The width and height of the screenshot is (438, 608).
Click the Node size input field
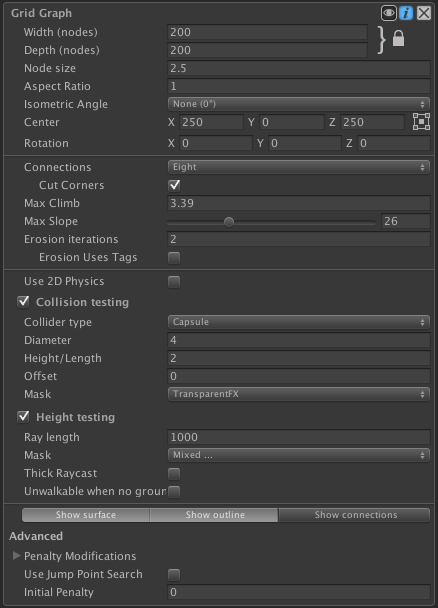(x=299, y=68)
